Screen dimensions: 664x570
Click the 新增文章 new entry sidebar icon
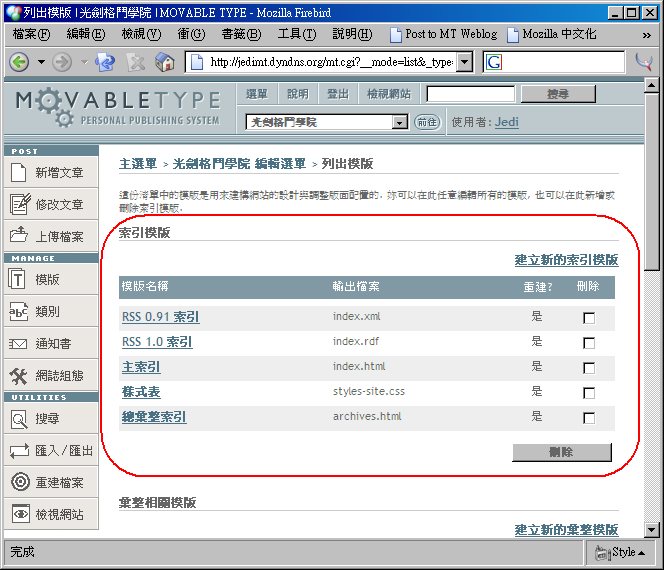[x=19, y=173]
